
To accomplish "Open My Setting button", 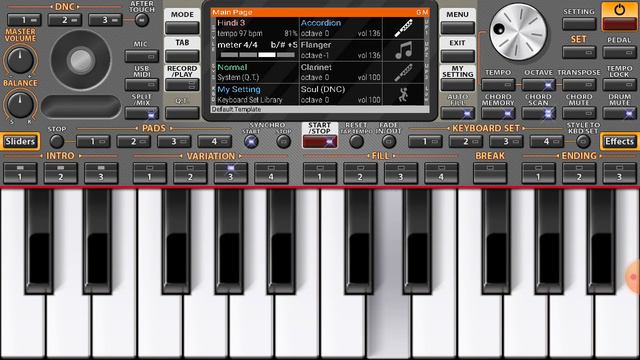I will pyautogui.click(x=458, y=85).
